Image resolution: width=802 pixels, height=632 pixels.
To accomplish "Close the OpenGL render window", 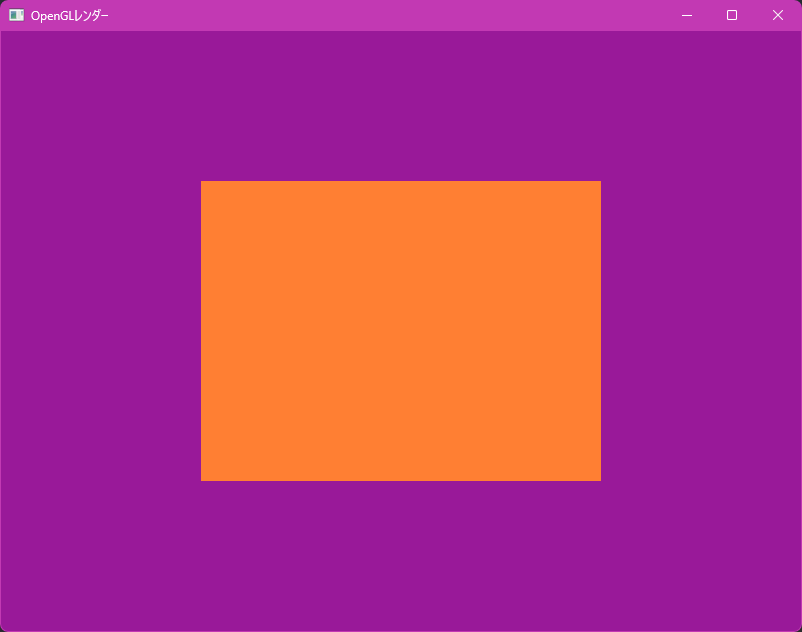I will click(x=778, y=15).
